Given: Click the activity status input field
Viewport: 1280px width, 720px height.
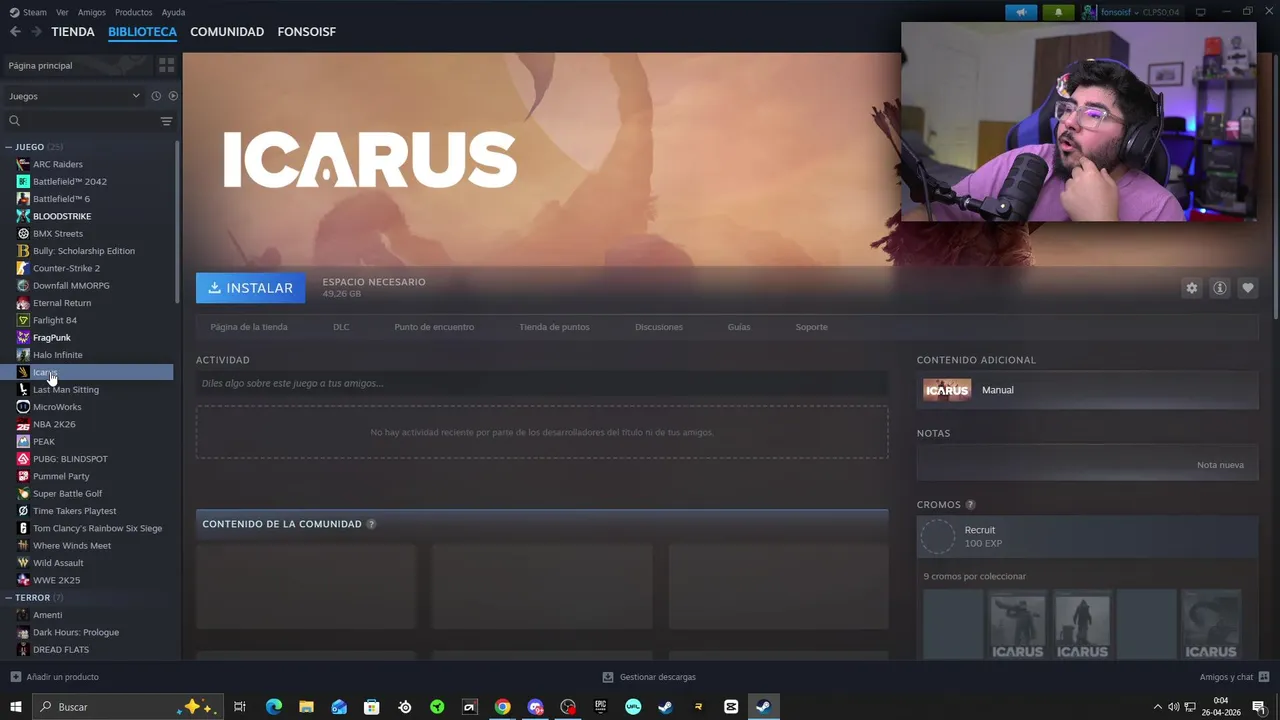Looking at the screenshot, I should [x=542, y=383].
